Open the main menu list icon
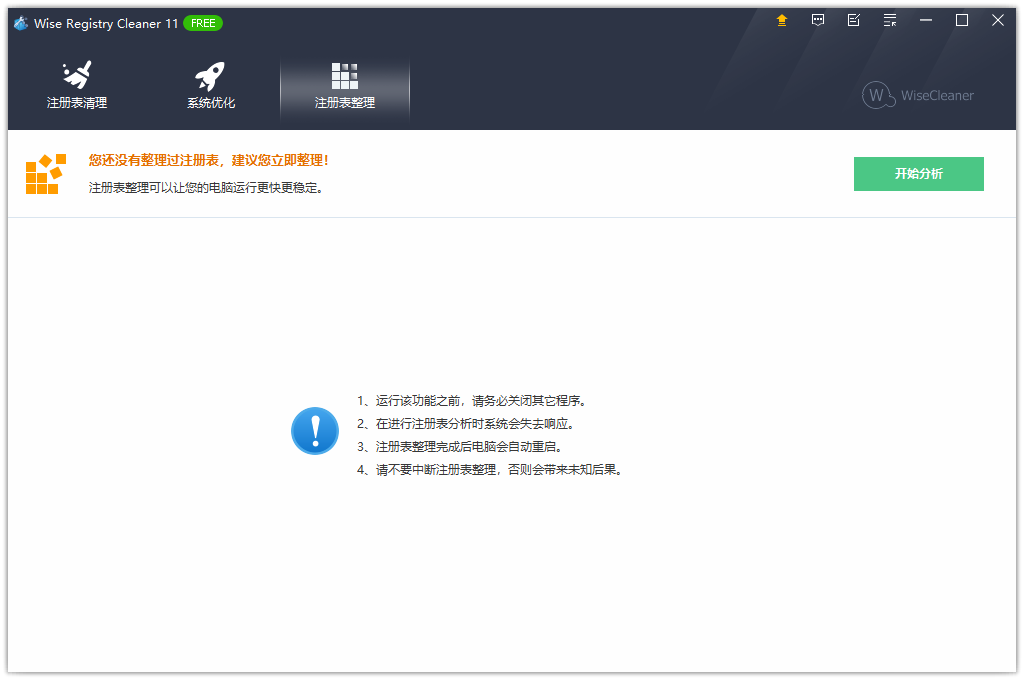This screenshot has height=680, width=1024. 889,21
